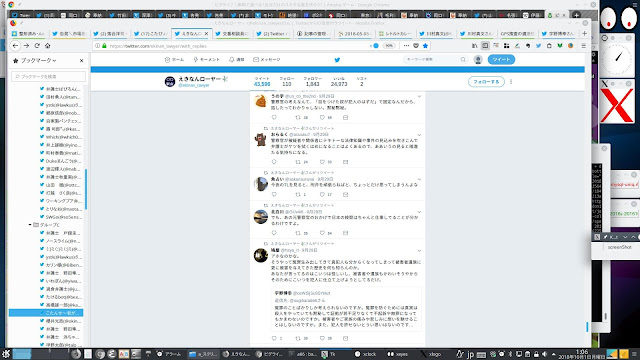Open Twitter モーメント link
This screenshot has width=640, height=360.
207,60
